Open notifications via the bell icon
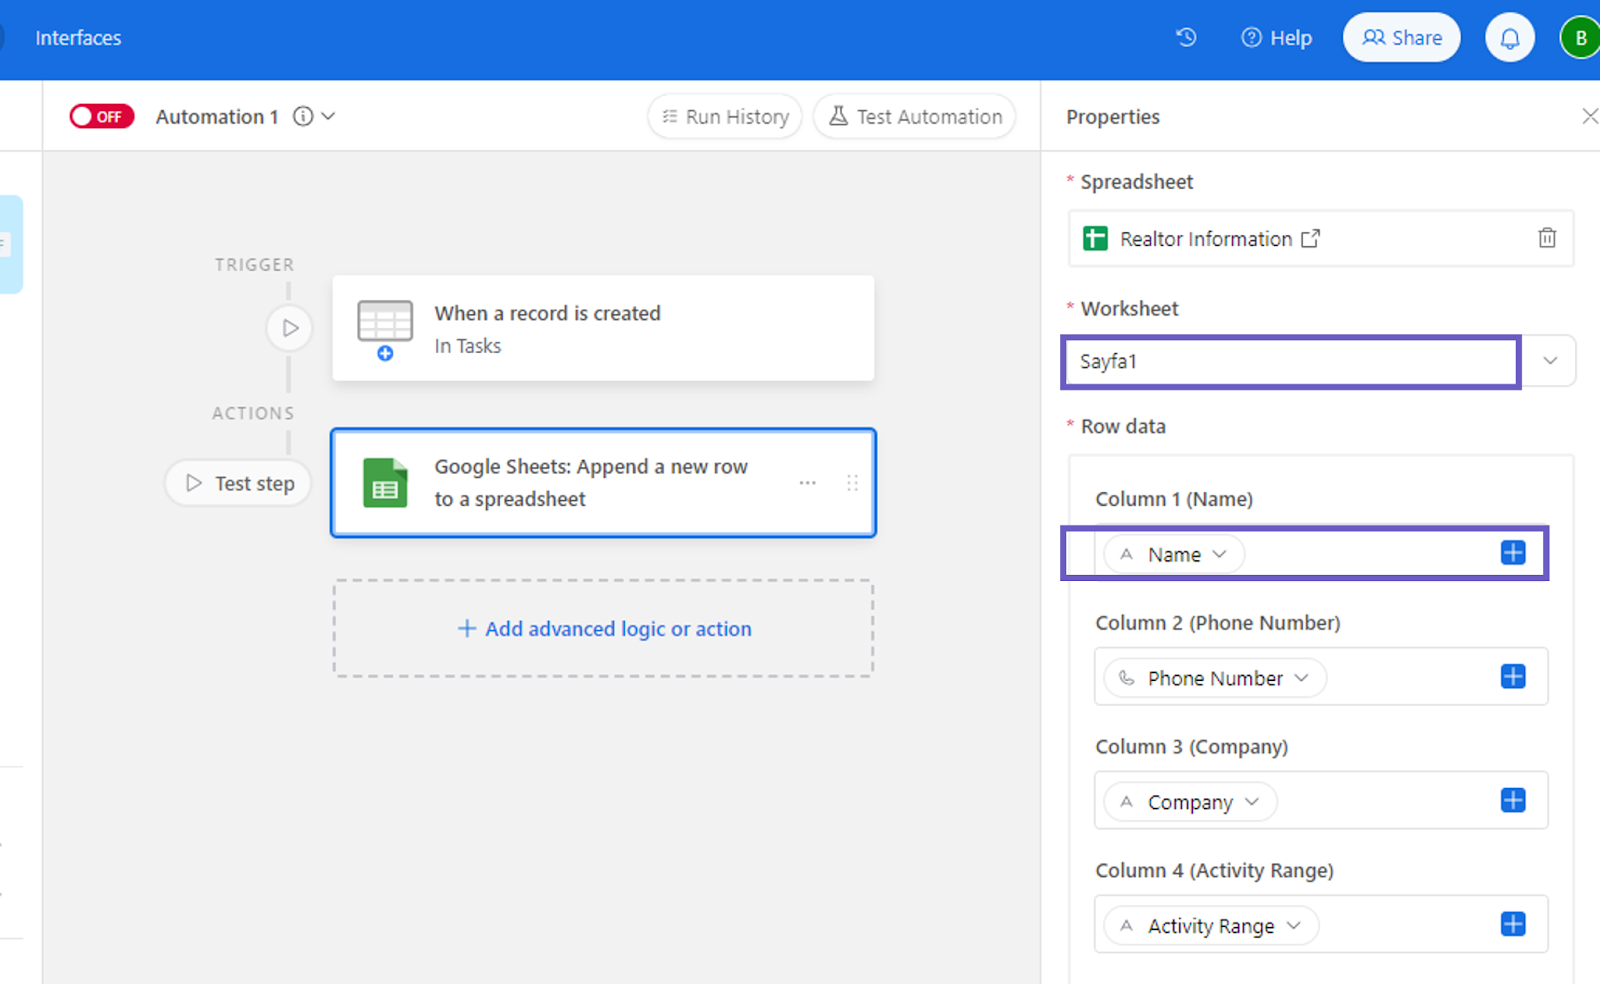This screenshot has width=1600, height=984. tap(1509, 37)
